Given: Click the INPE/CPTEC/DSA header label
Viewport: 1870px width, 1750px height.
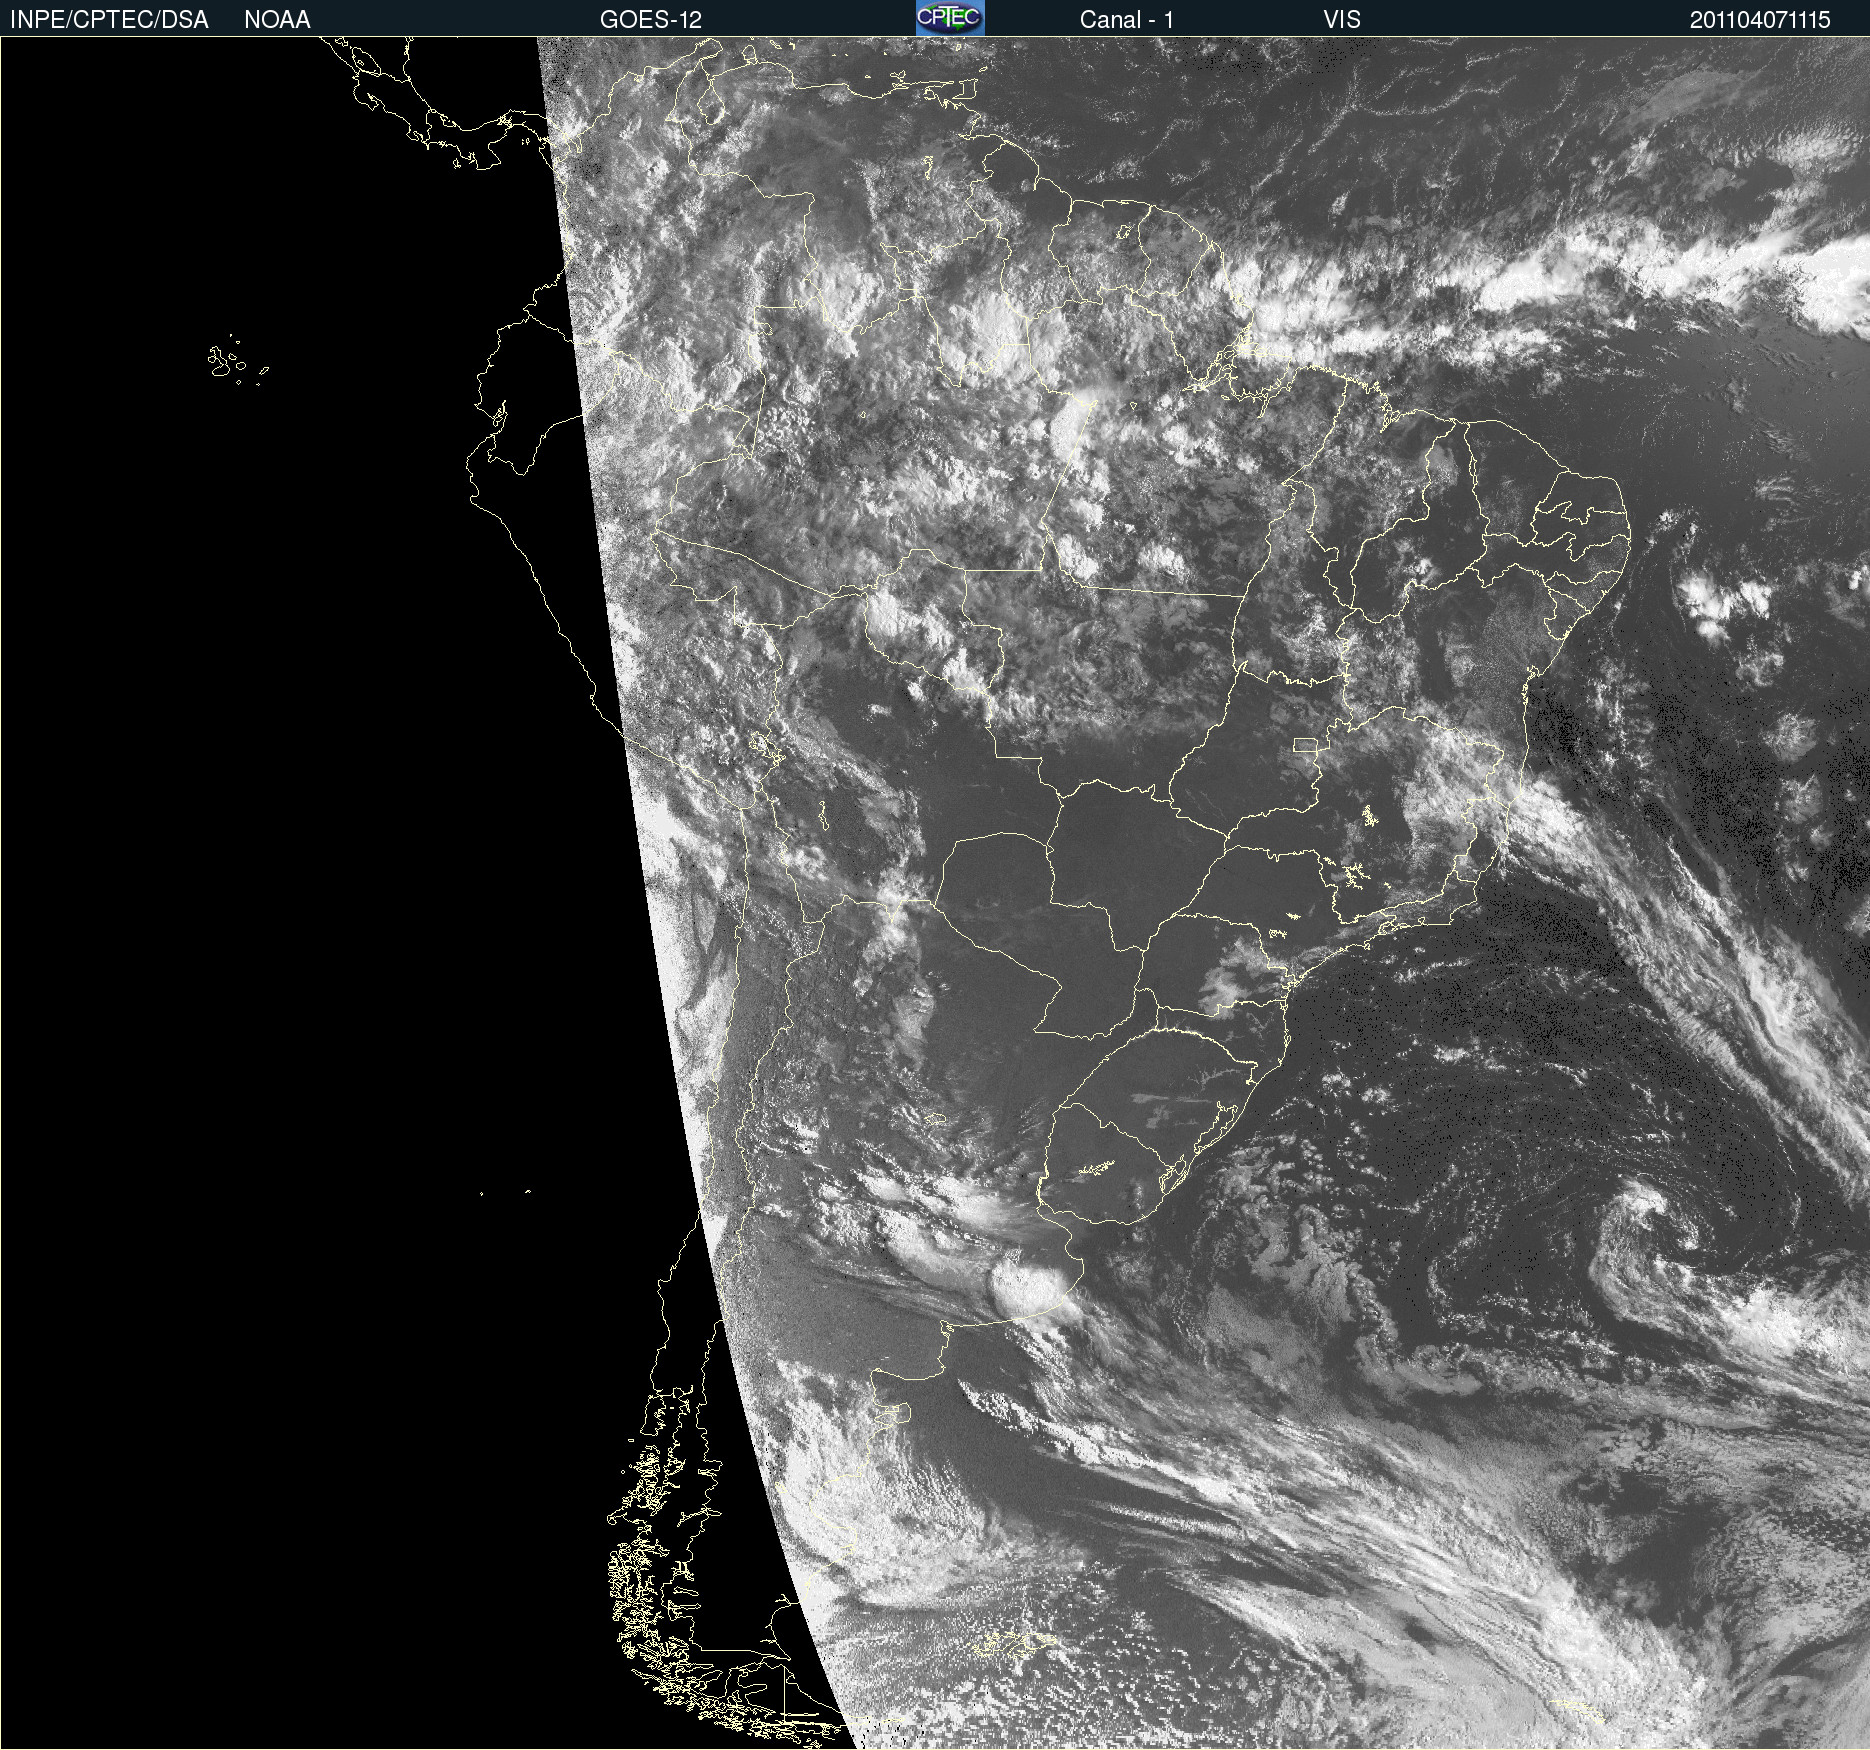Looking at the screenshot, I should point(109,20).
